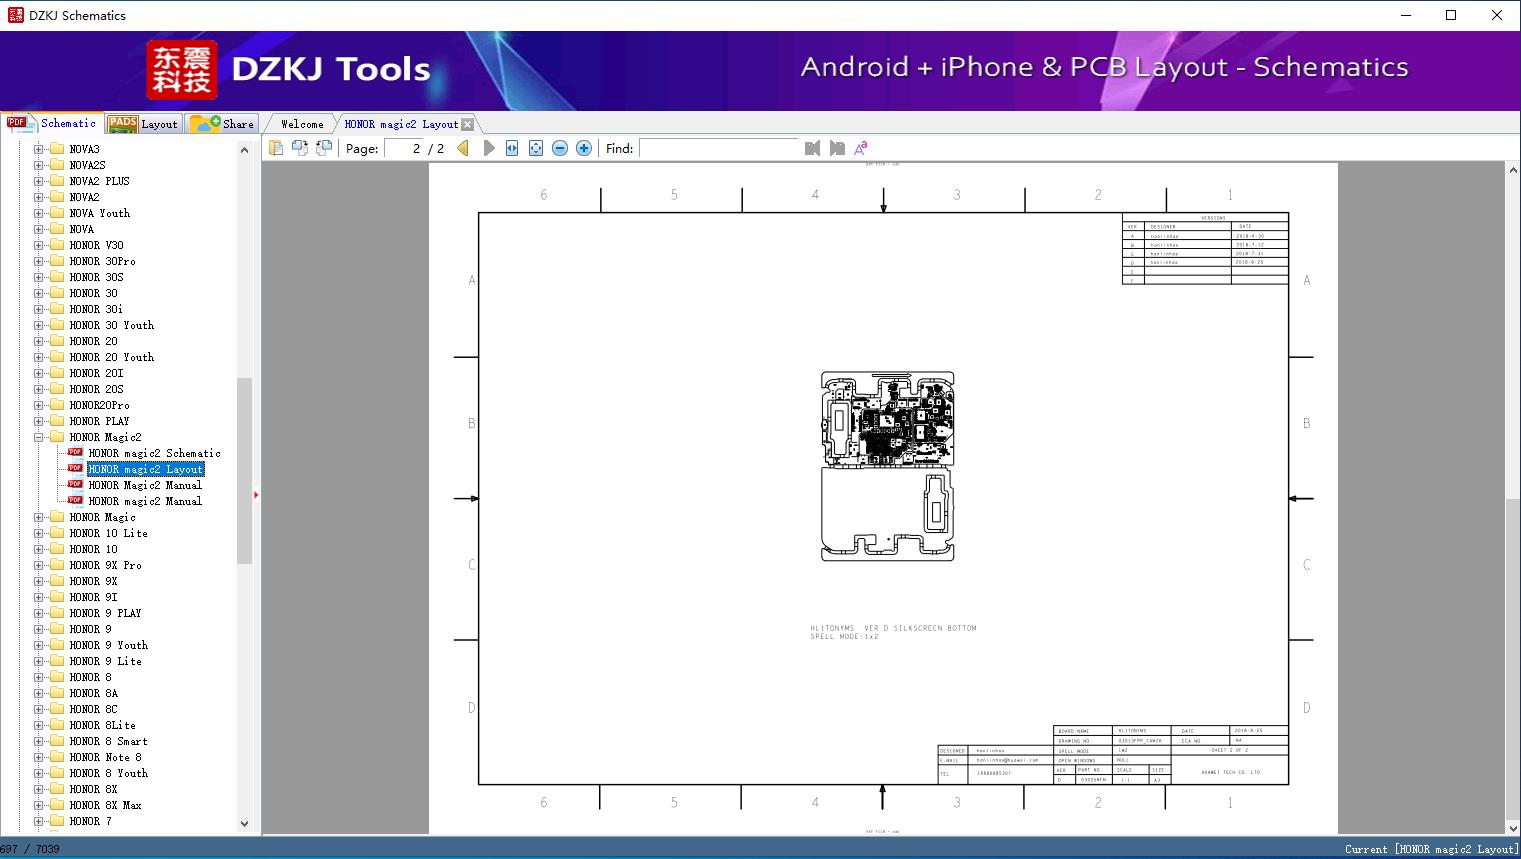Click the PADS icon on Layout tab
The height and width of the screenshot is (859, 1521).
coord(123,123)
